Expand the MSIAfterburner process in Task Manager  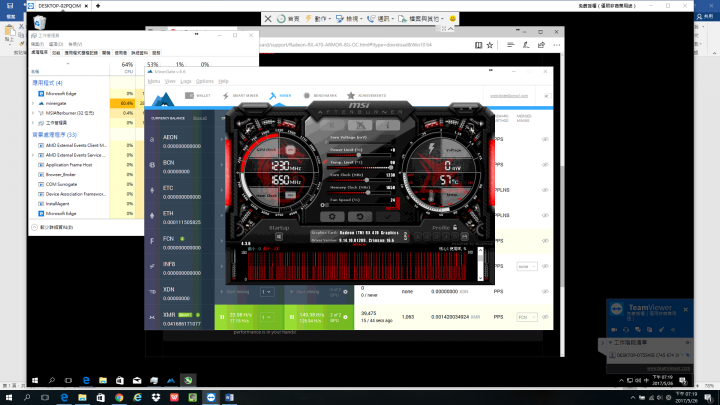(33, 113)
